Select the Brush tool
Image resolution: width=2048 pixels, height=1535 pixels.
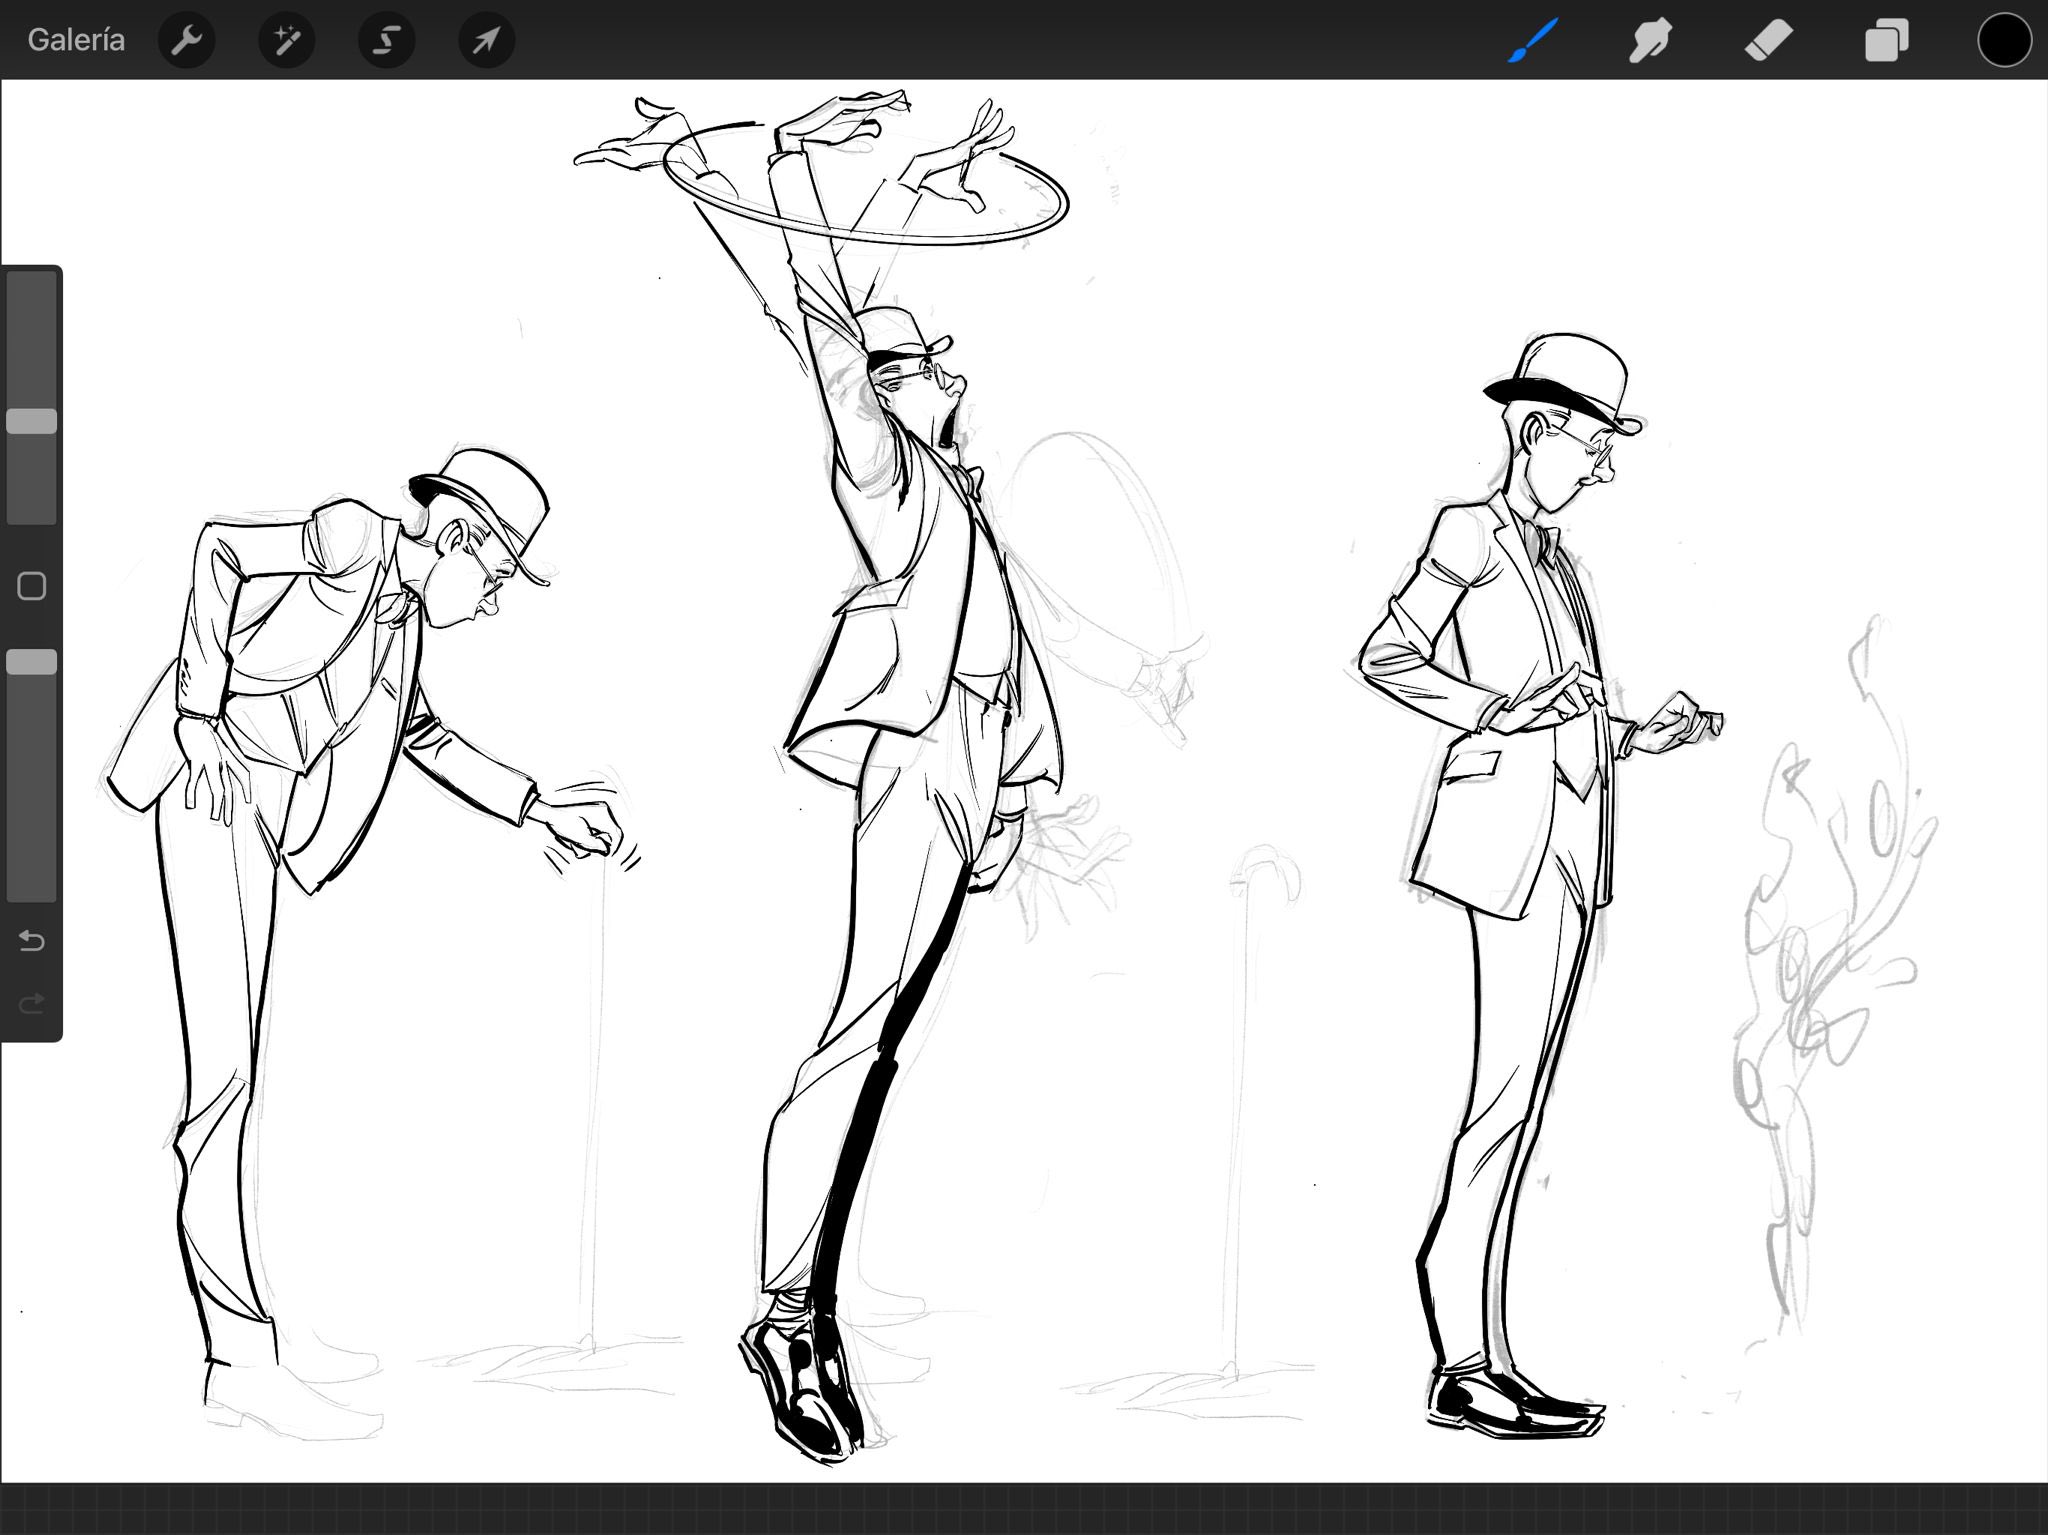point(1533,40)
